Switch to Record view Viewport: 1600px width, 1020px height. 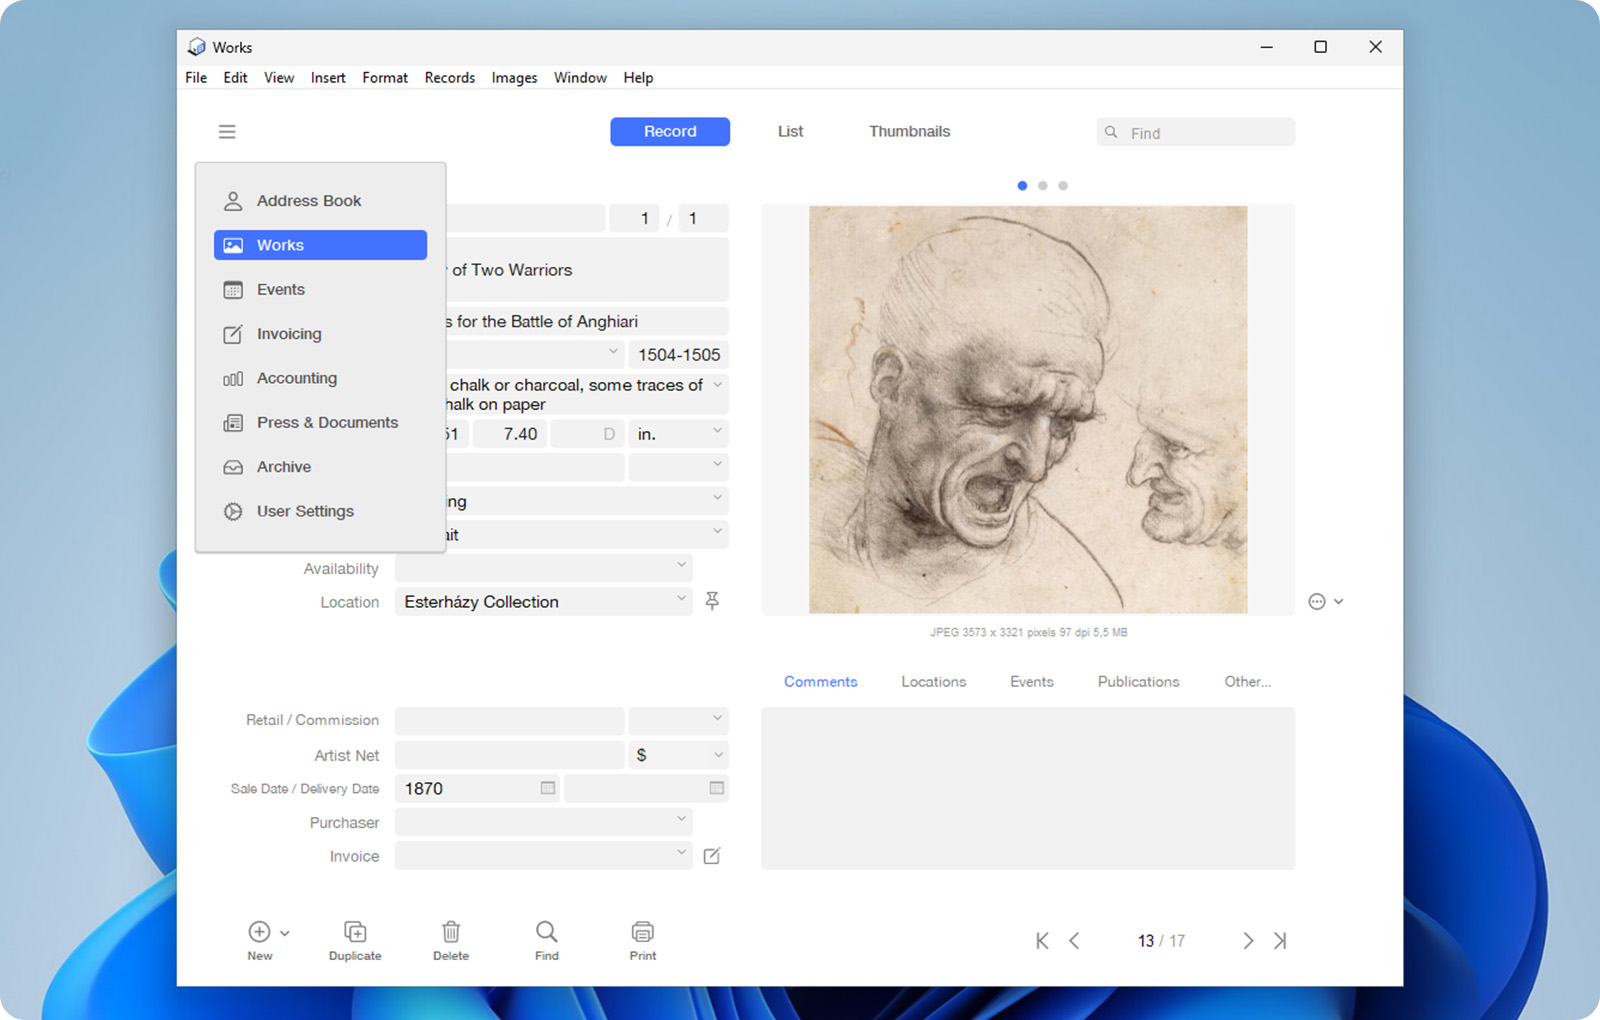click(670, 132)
